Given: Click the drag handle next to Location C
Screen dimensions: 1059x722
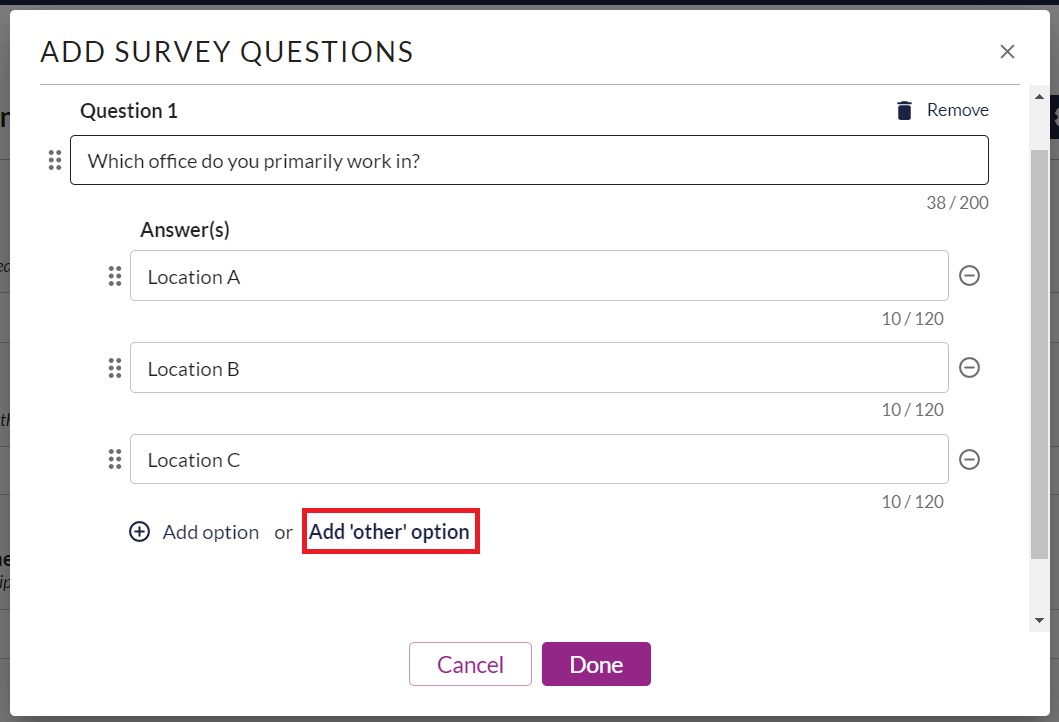Looking at the screenshot, I should 115,459.
